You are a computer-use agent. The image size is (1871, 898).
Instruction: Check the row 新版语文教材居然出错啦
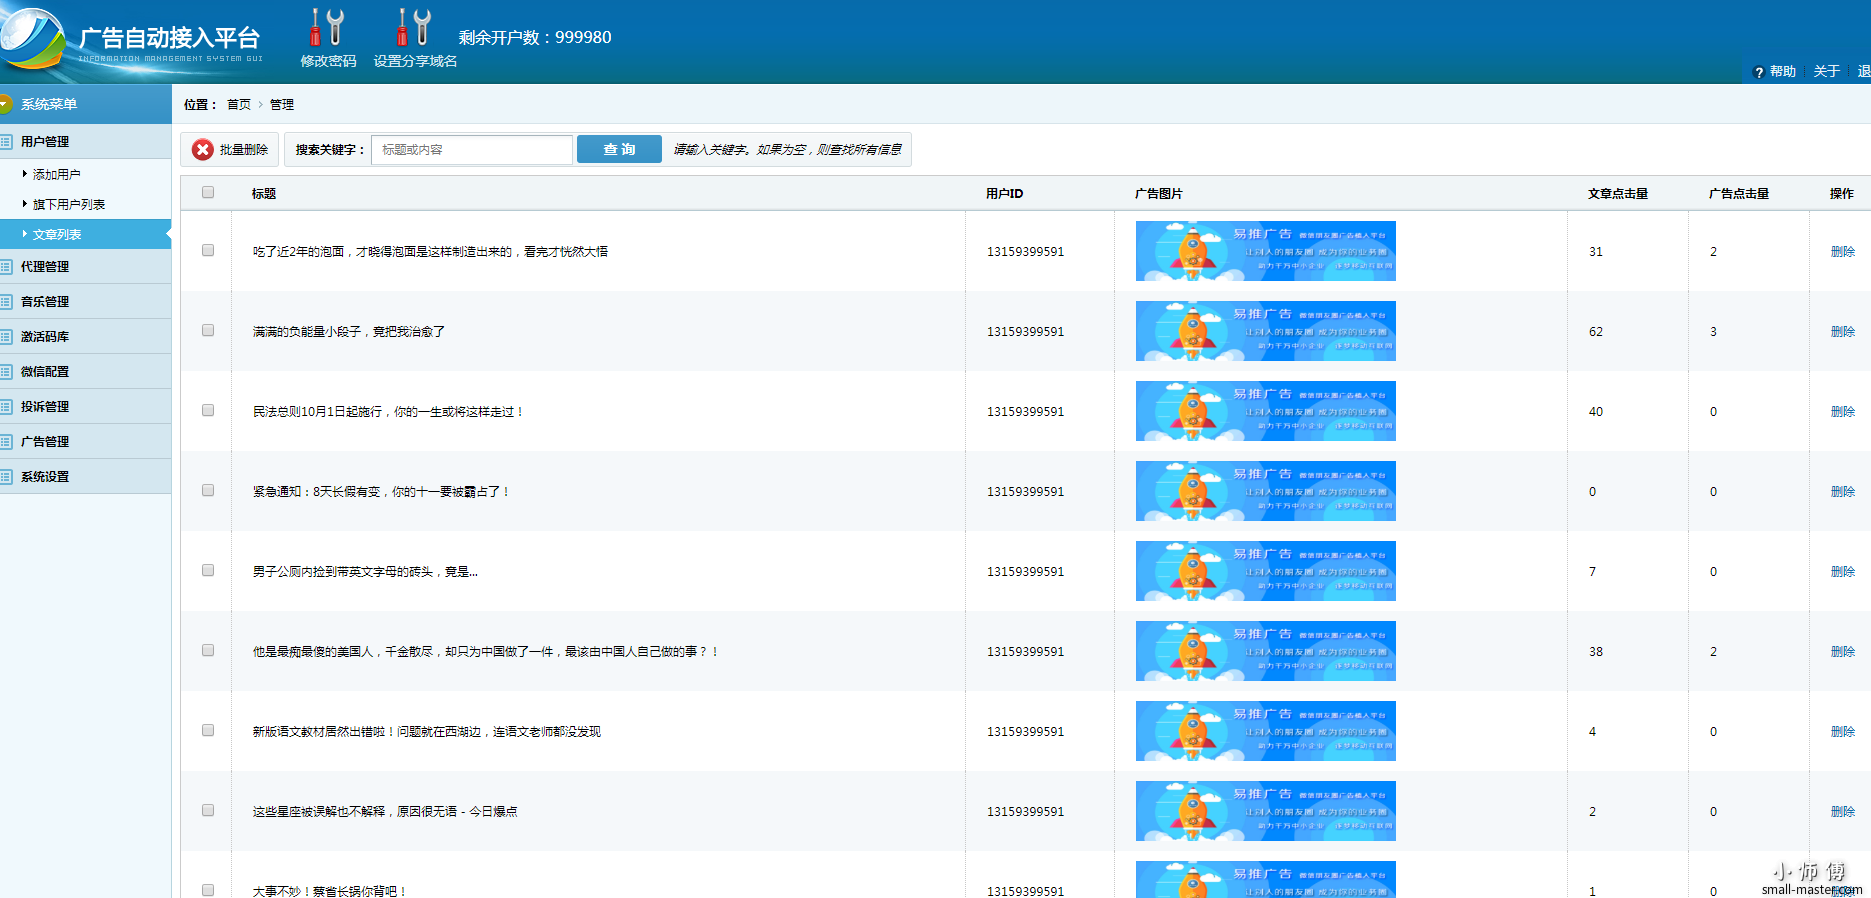click(x=208, y=730)
